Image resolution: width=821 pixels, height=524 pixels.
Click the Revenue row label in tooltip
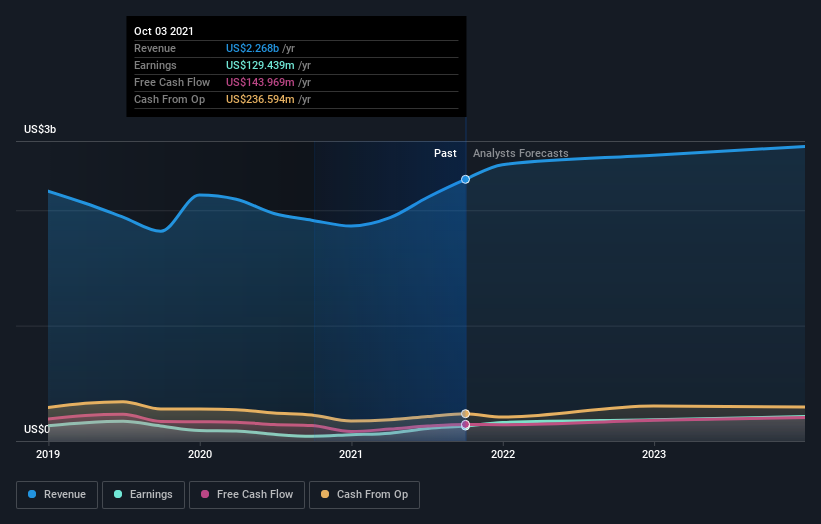(155, 48)
